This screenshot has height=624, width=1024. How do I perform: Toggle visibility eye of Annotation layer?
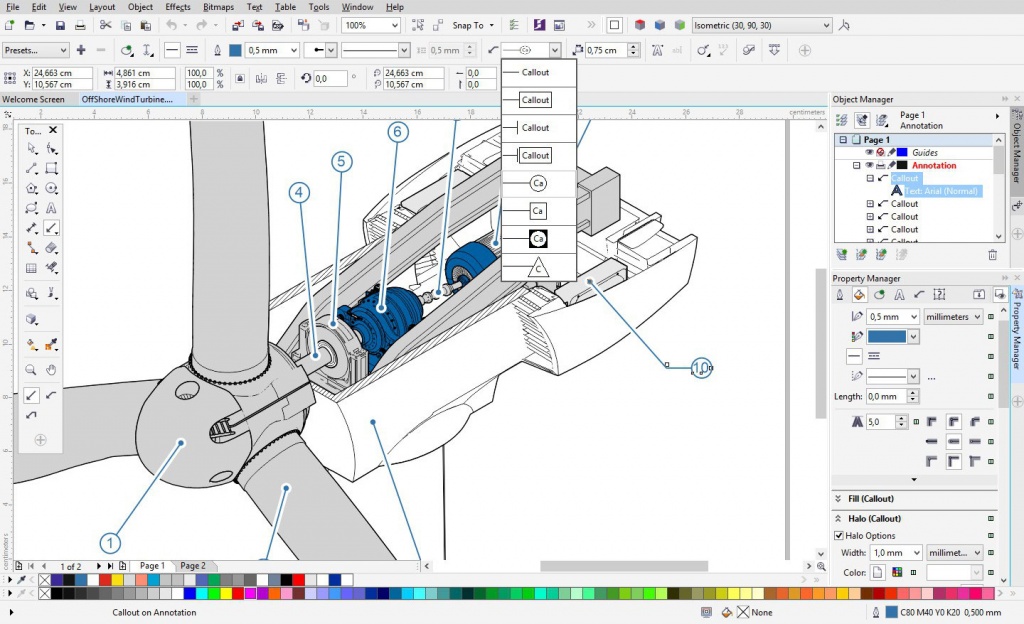[869, 165]
